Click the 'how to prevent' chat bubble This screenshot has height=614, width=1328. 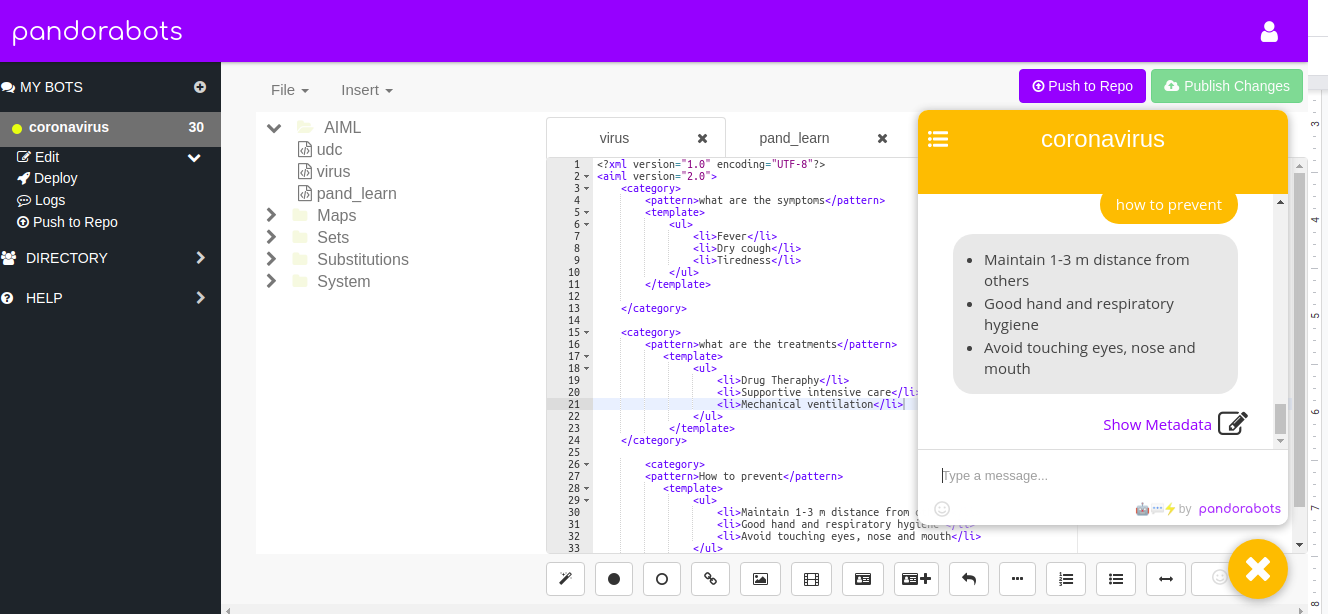click(1168, 205)
